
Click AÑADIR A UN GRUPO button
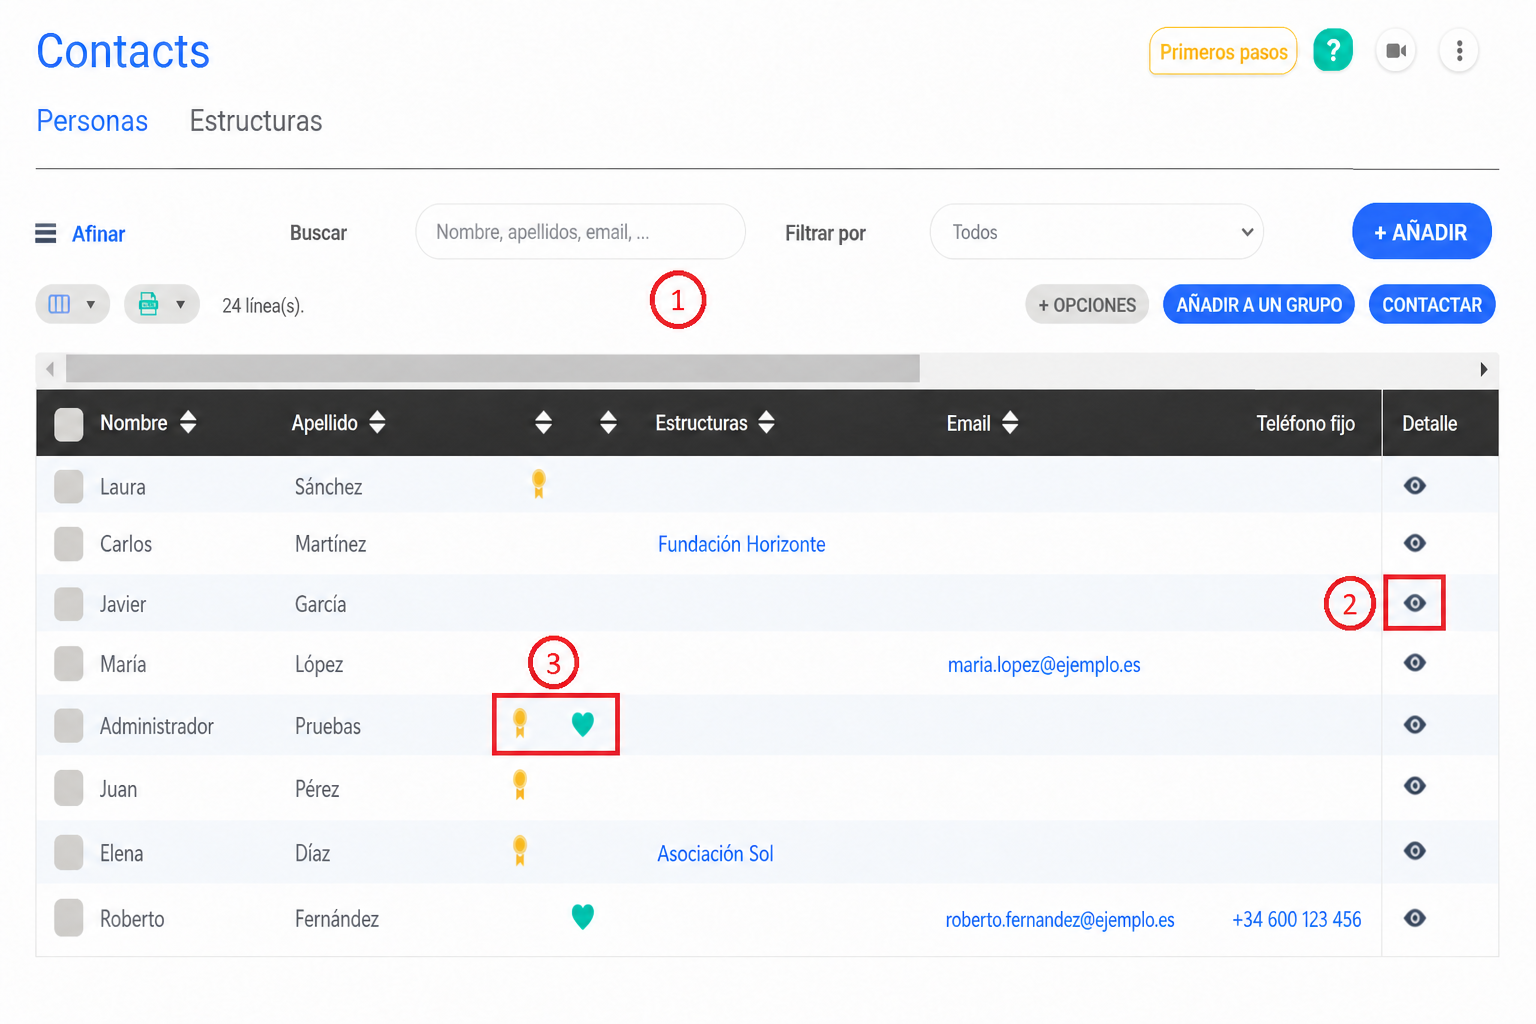pyautogui.click(x=1259, y=305)
